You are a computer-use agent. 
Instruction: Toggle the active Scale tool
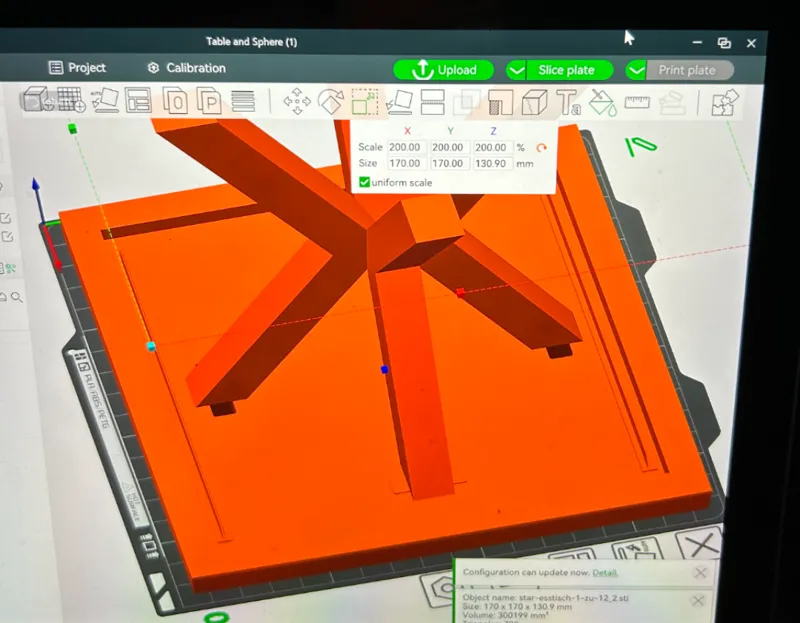pyautogui.click(x=365, y=102)
